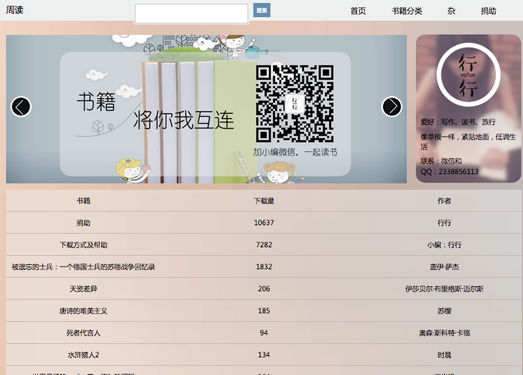The image size is (523, 375).
Task: Click the 作者 column header
Action: pos(444,201)
